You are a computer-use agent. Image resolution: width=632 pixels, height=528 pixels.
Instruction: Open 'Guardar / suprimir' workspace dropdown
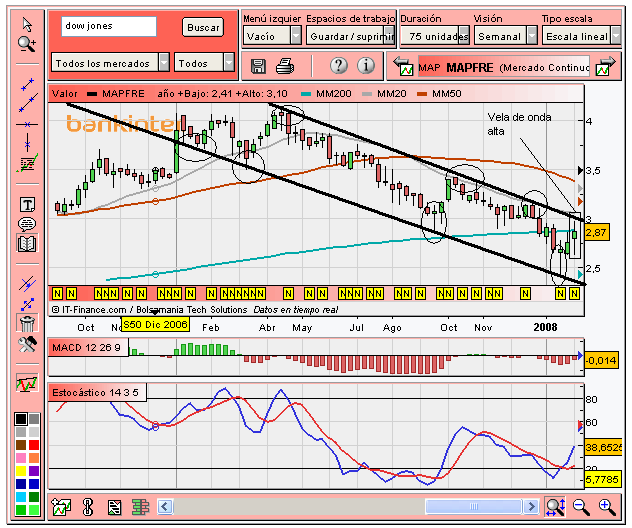coord(350,36)
